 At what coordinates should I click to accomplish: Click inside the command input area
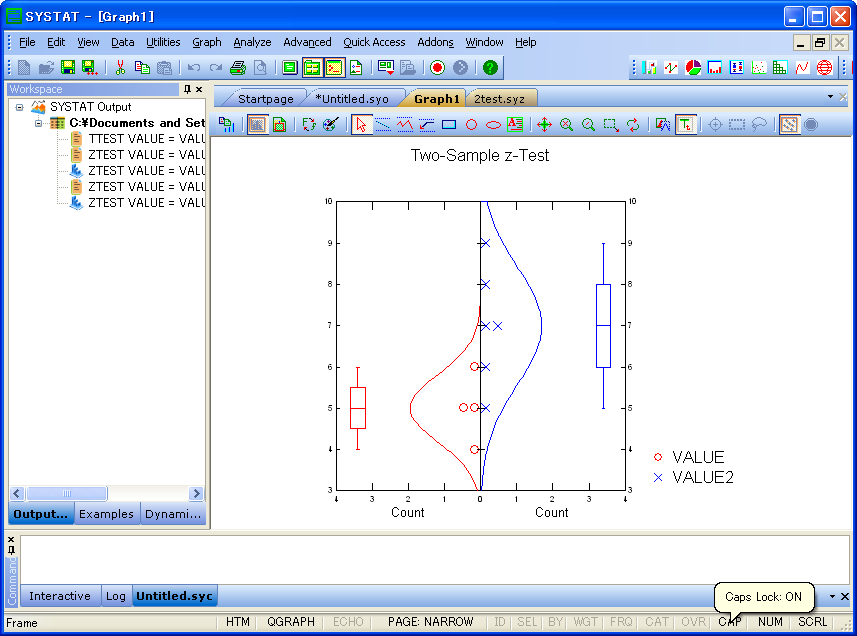tap(435, 560)
